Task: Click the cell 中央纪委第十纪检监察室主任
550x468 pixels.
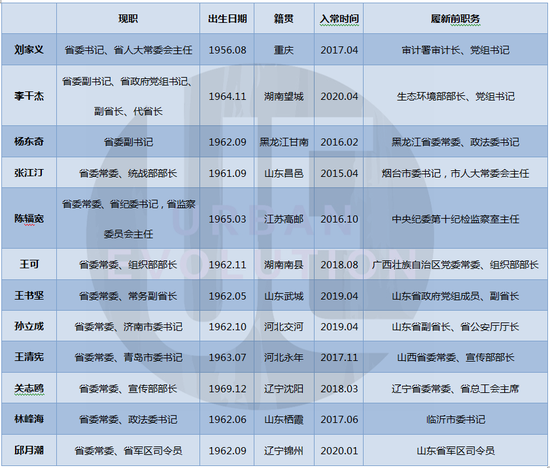Action: coord(455,219)
